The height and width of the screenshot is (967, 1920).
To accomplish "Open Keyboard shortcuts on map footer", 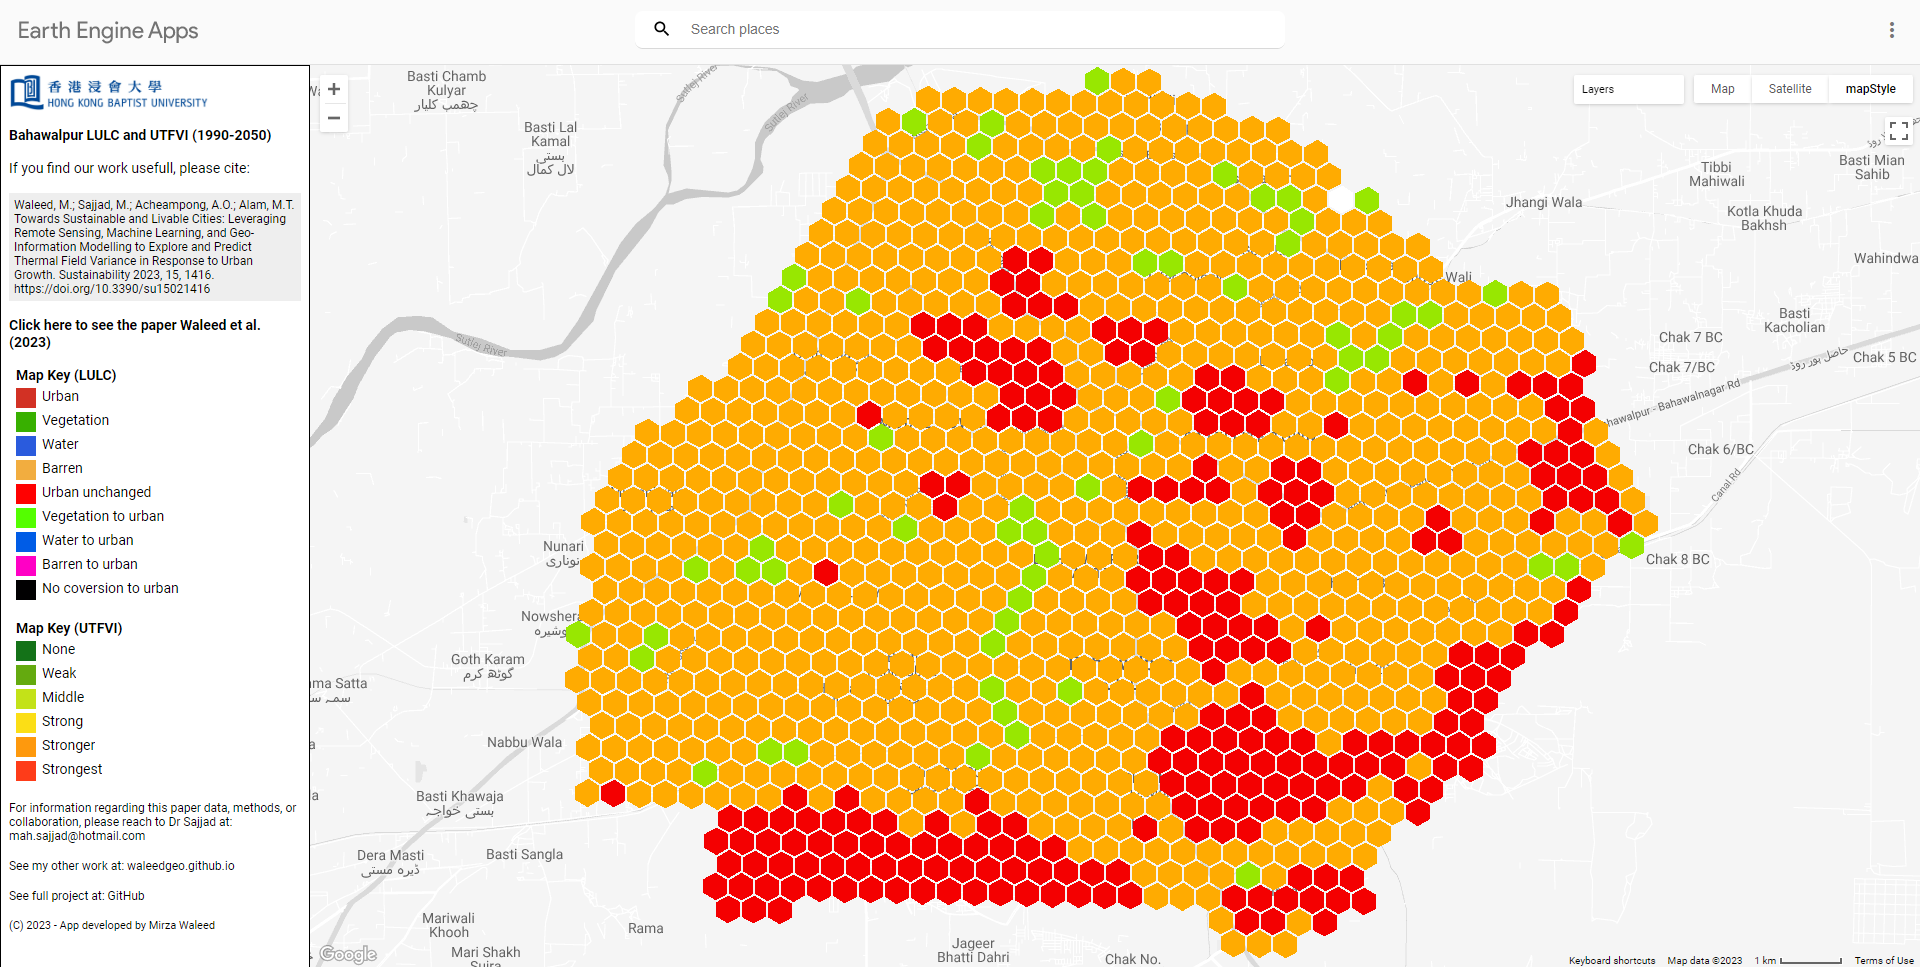I will [1611, 960].
